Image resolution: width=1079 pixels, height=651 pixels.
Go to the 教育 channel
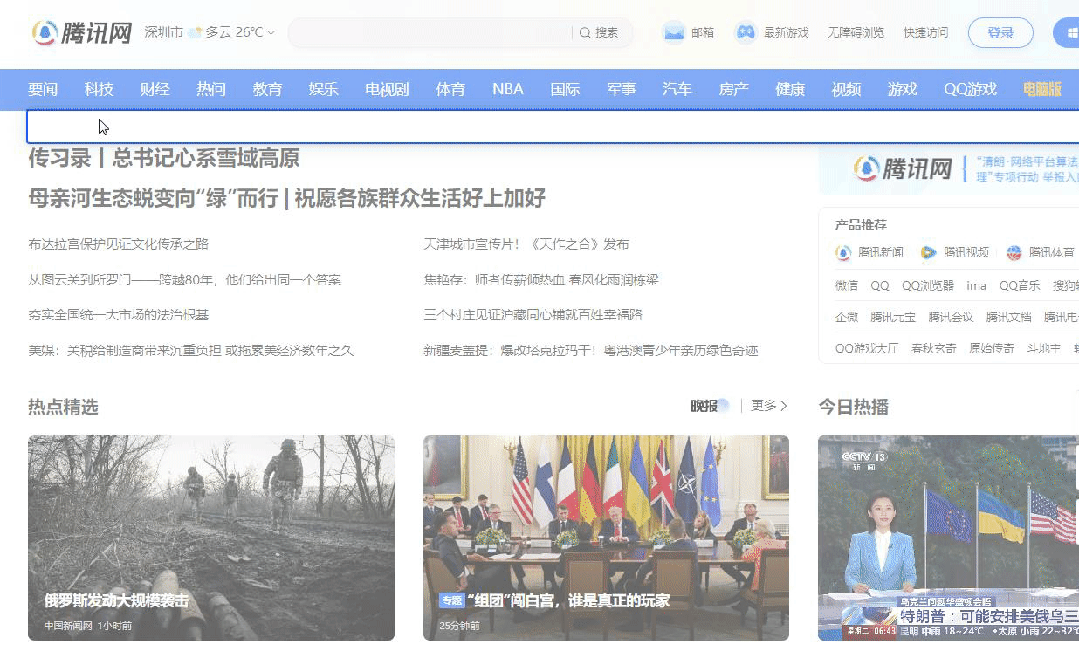click(x=267, y=89)
